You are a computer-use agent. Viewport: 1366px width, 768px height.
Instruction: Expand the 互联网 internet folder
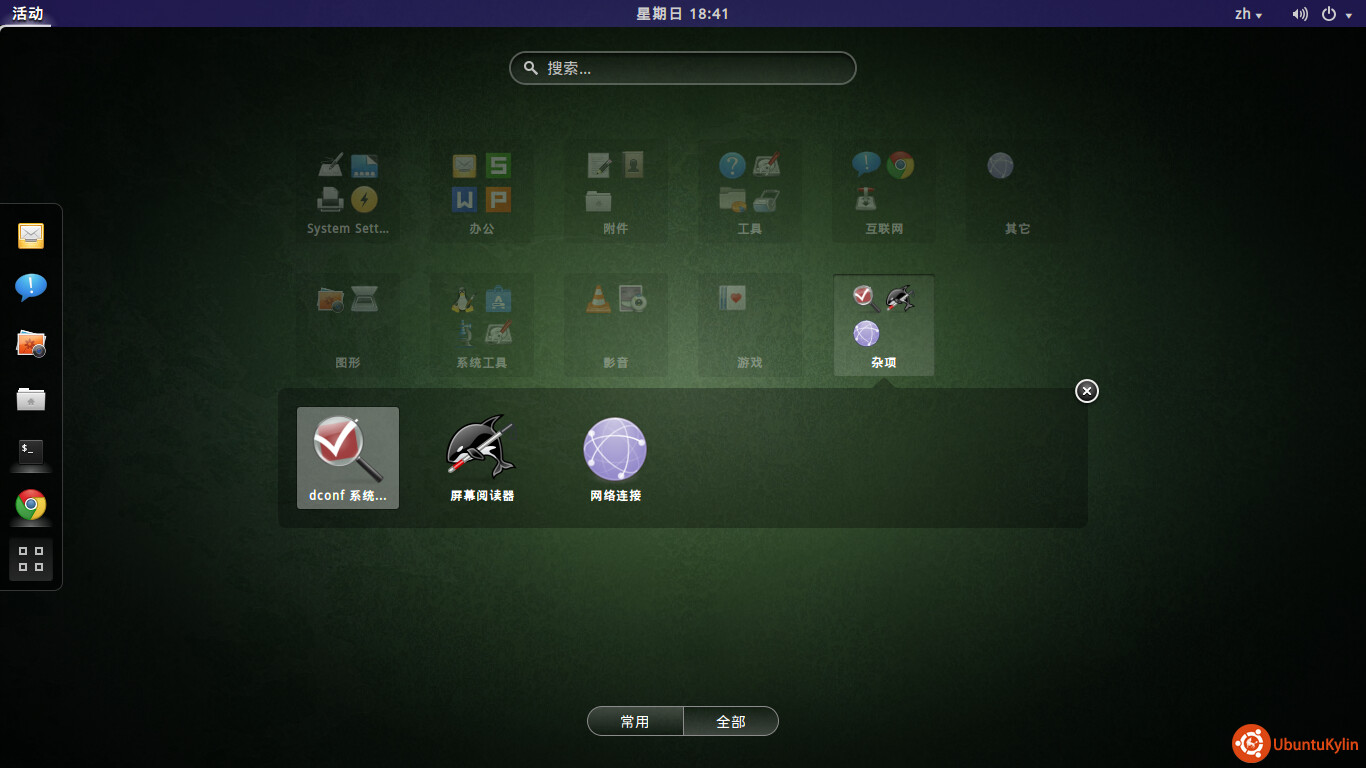click(884, 191)
